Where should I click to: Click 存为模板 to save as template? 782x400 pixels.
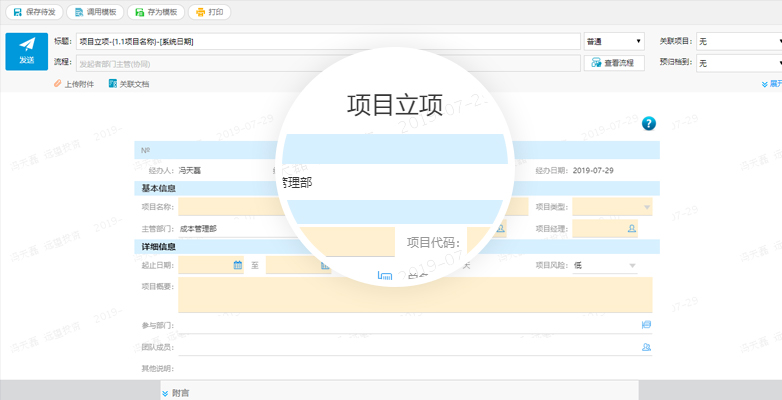point(155,12)
